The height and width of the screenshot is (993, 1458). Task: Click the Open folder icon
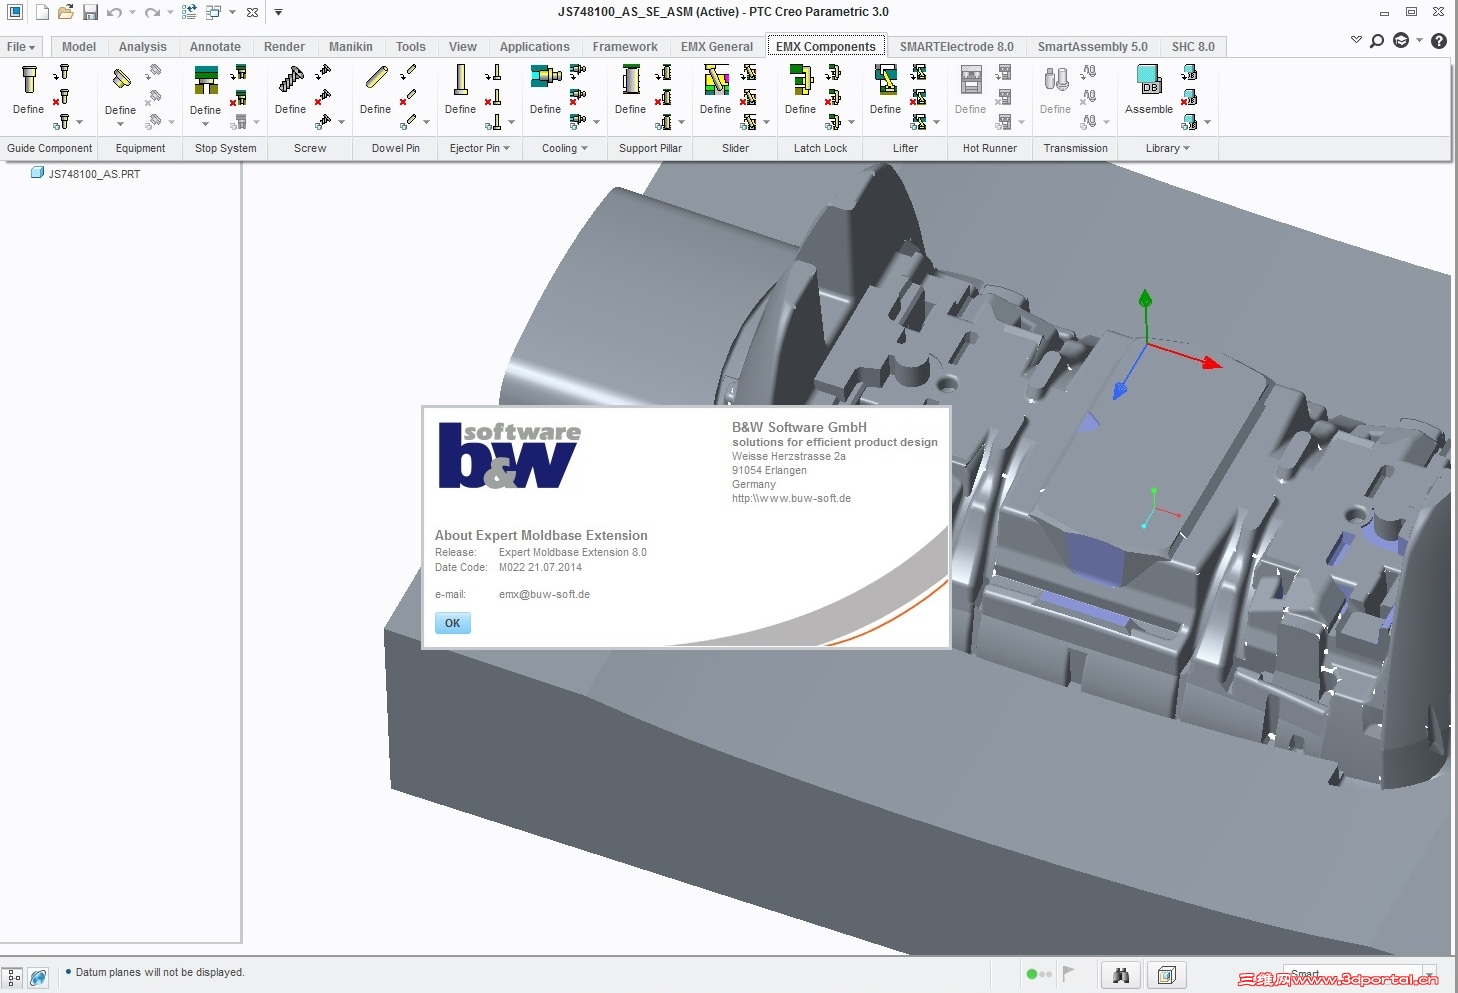click(66, 12)
